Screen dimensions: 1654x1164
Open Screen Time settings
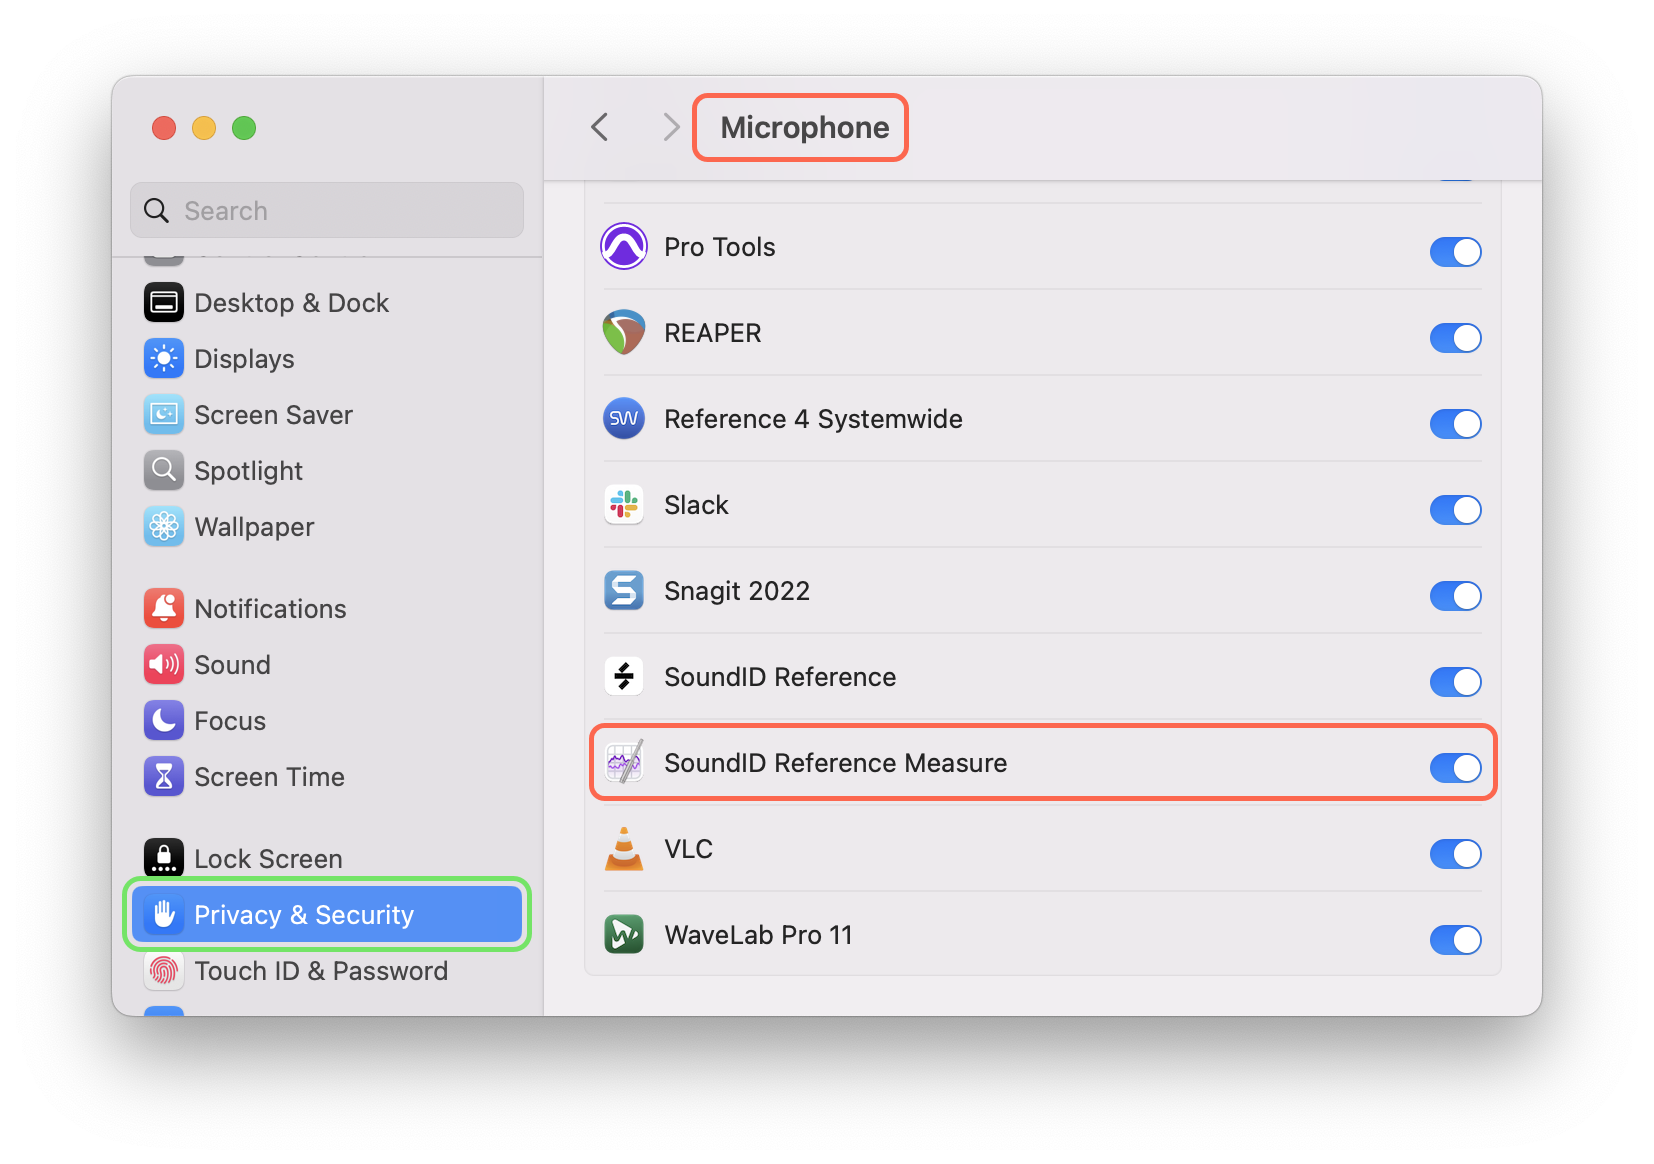click(x=327, y=777)
